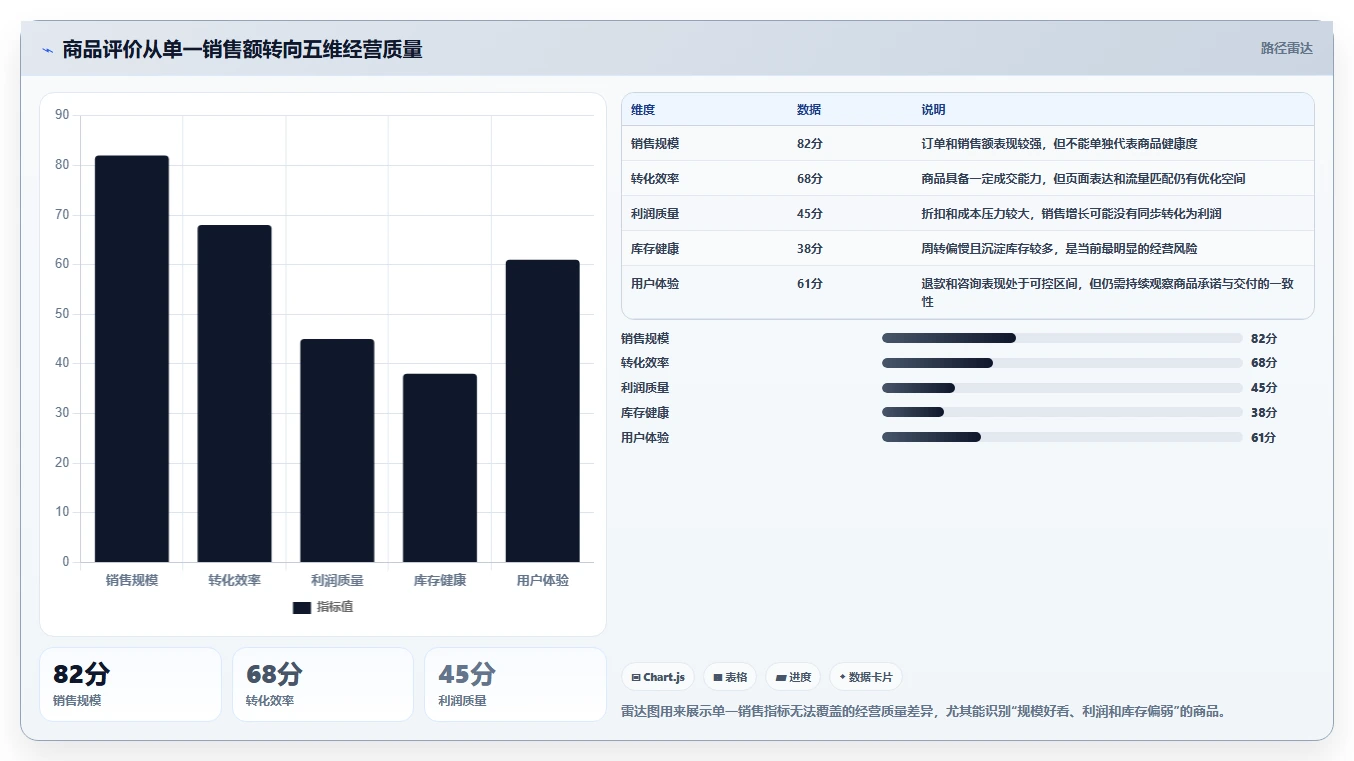Image resolution: width=1354 pixels, height=761 pixels.
Task: Click the 转化效率 x-axis label
Action: [234, 580]
